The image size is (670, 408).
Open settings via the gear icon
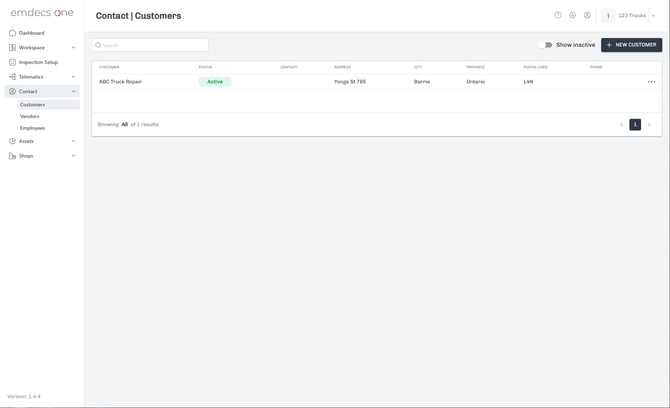pyautogui.click(x=573, y=15)
